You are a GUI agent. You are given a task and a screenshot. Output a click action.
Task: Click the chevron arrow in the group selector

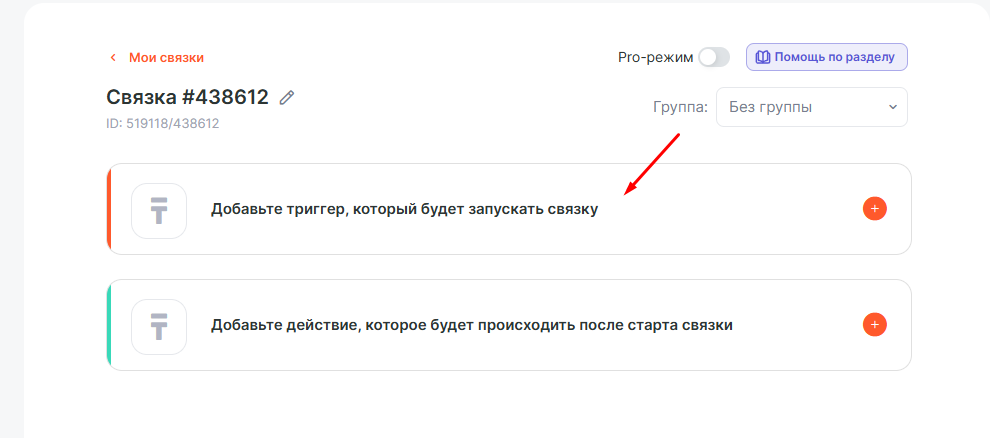(x=892, y=107)
